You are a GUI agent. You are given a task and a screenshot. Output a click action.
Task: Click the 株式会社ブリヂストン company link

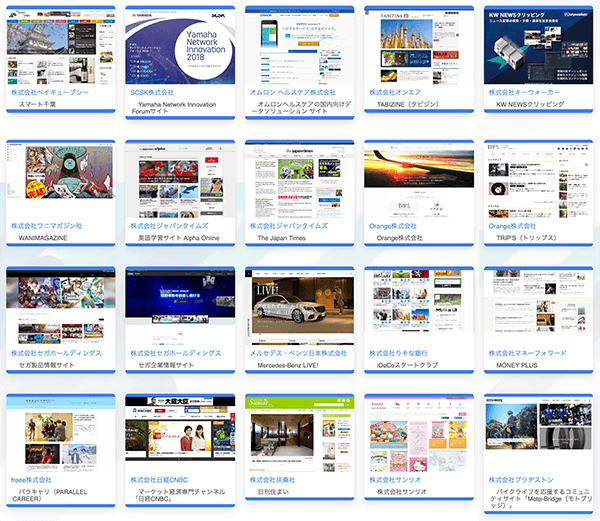pyautogui.click(x=521, y=480)
